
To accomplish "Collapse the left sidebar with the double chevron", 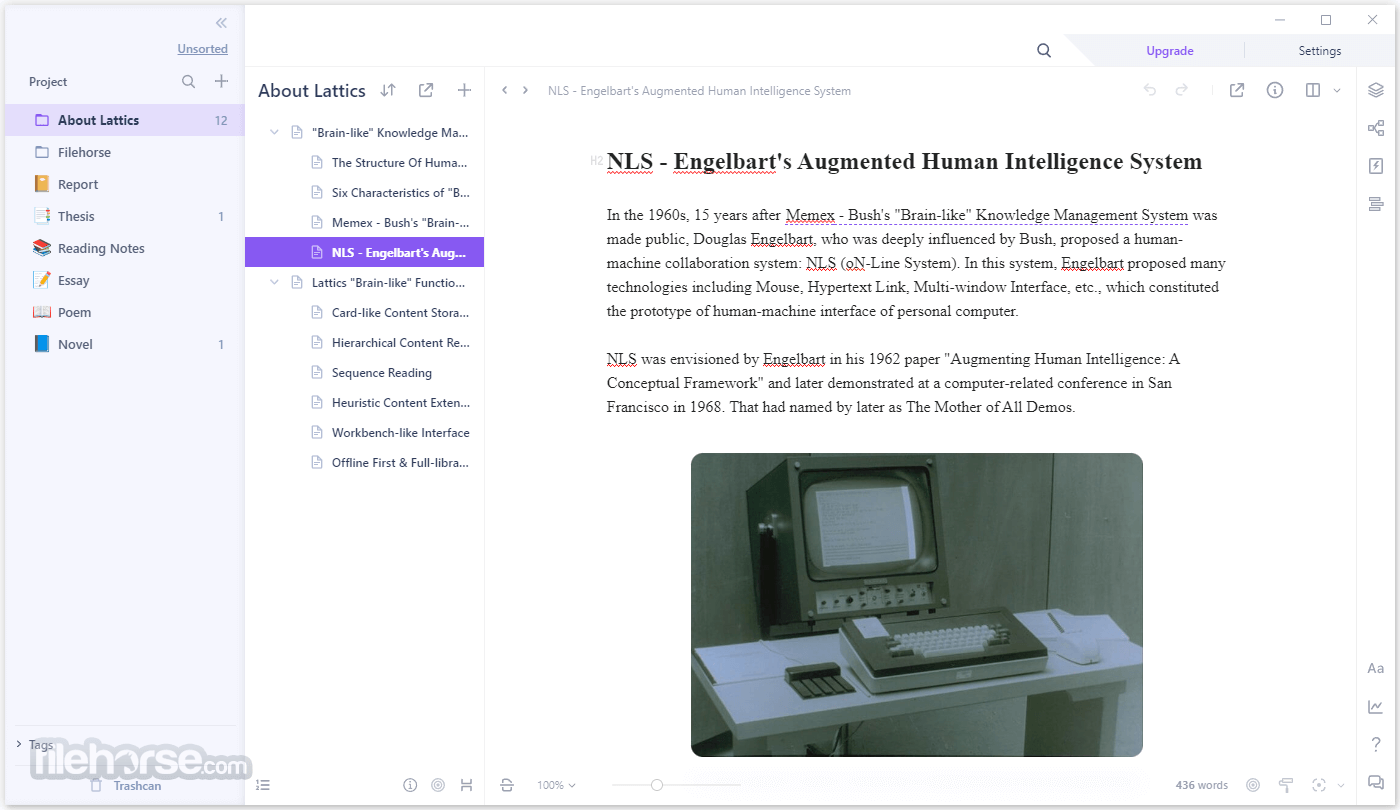I will 221,23.
